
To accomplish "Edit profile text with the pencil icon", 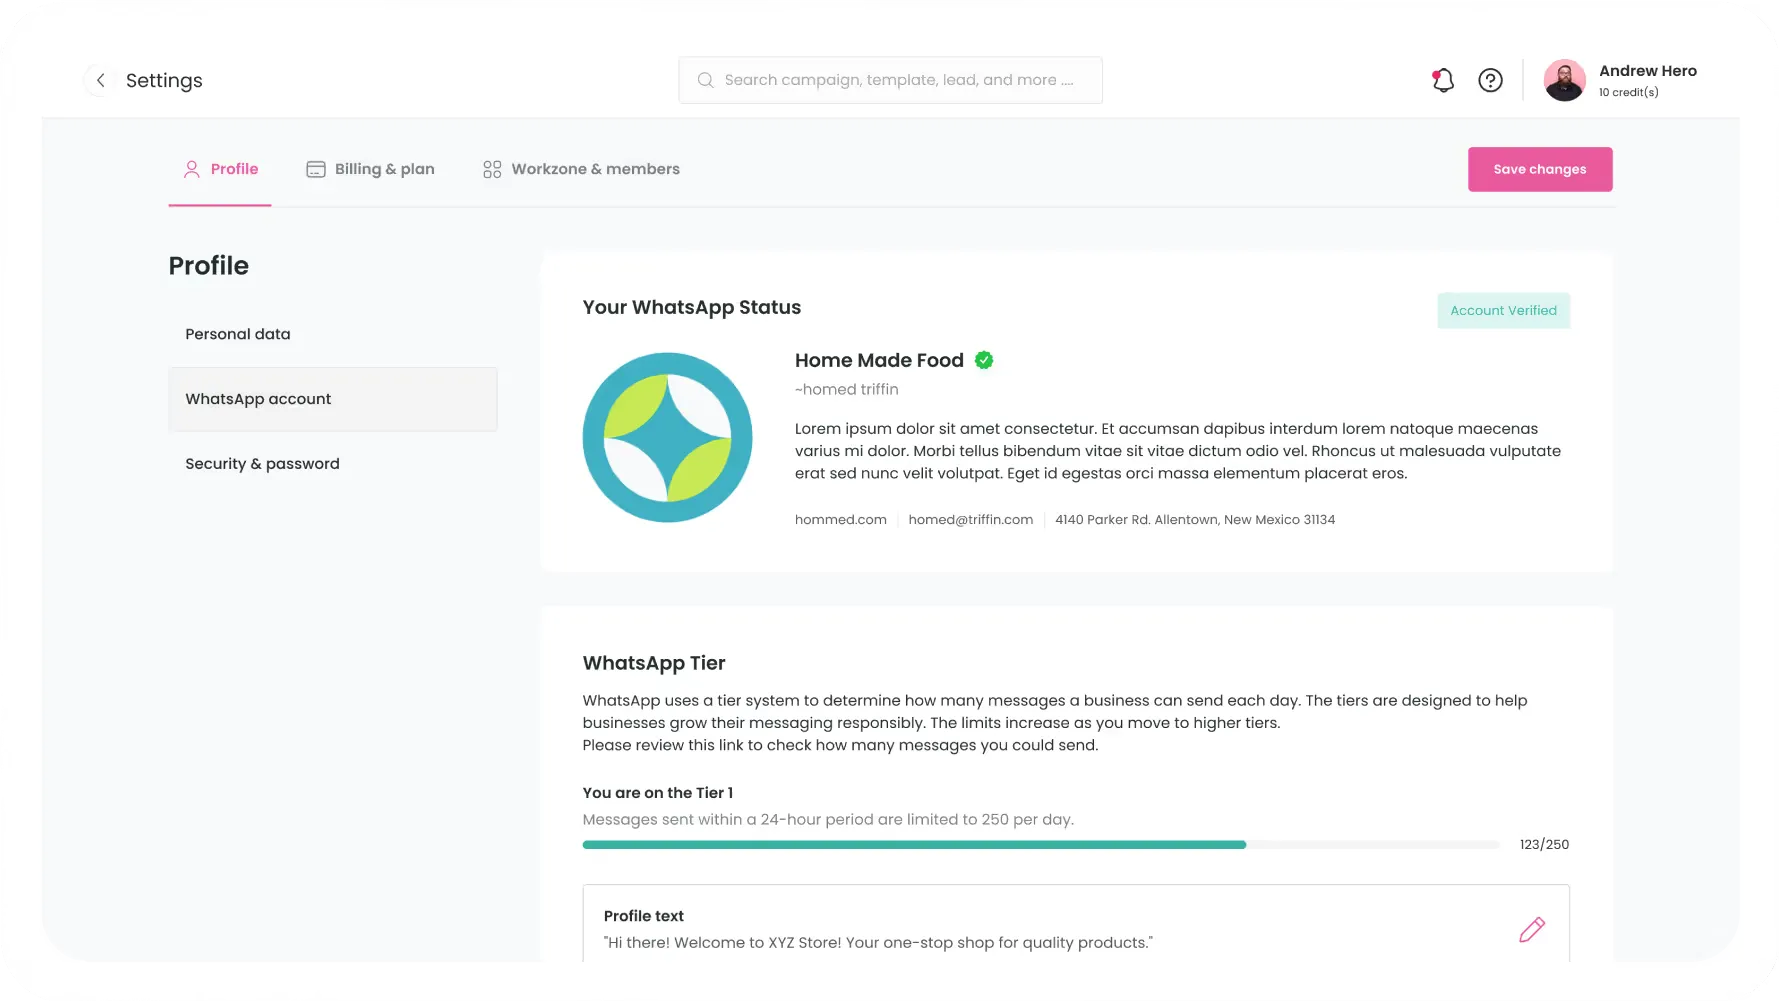I will [1532, 930].
